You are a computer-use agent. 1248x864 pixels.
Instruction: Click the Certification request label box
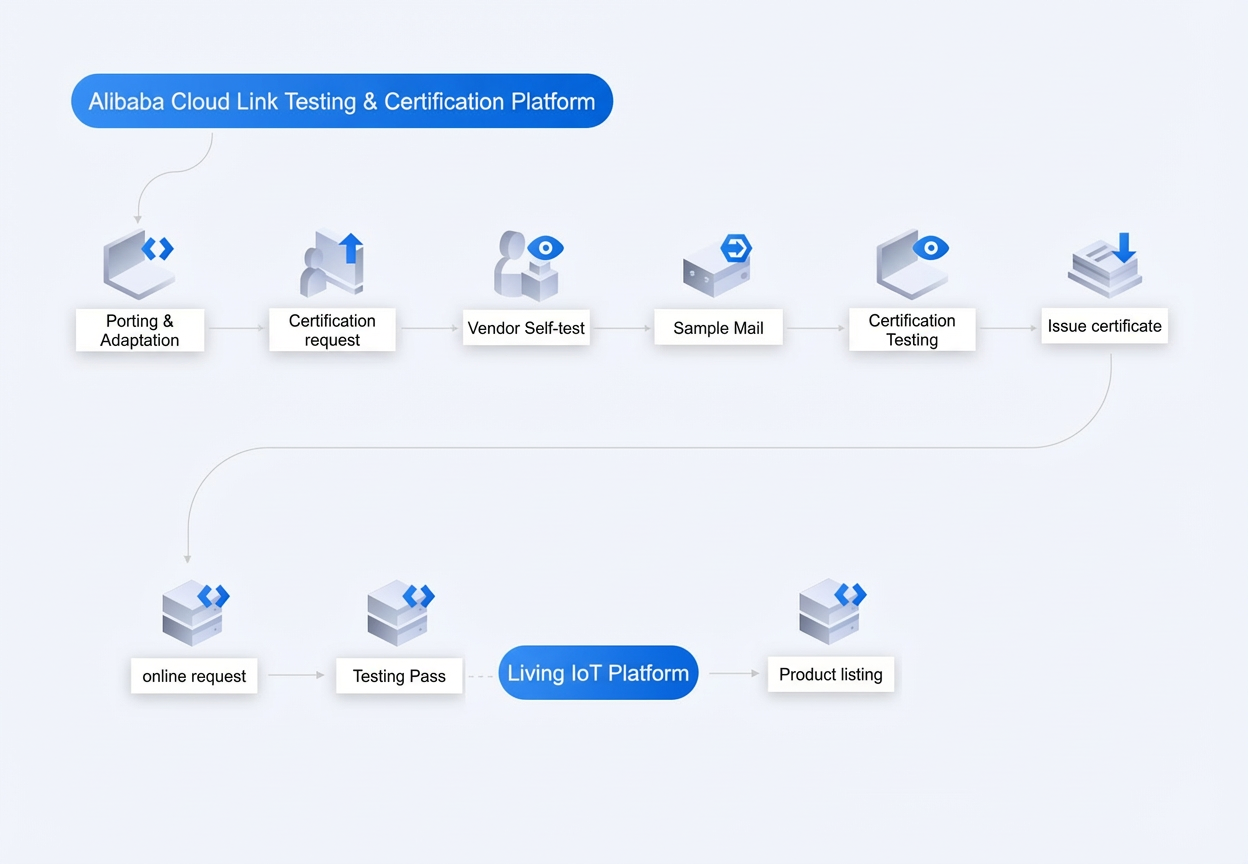(x=332, y=330)
